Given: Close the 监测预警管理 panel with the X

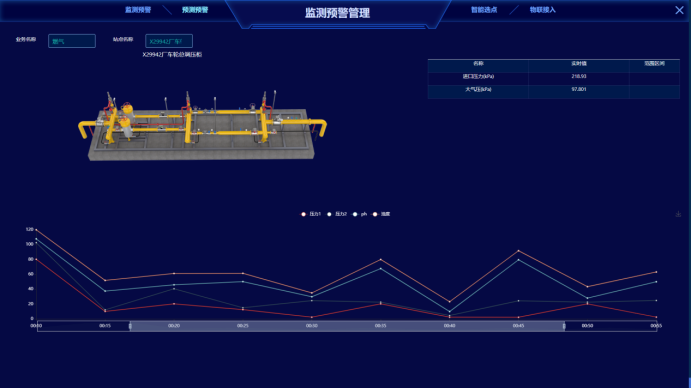Looking at the screenshot, I should [679, 10].
